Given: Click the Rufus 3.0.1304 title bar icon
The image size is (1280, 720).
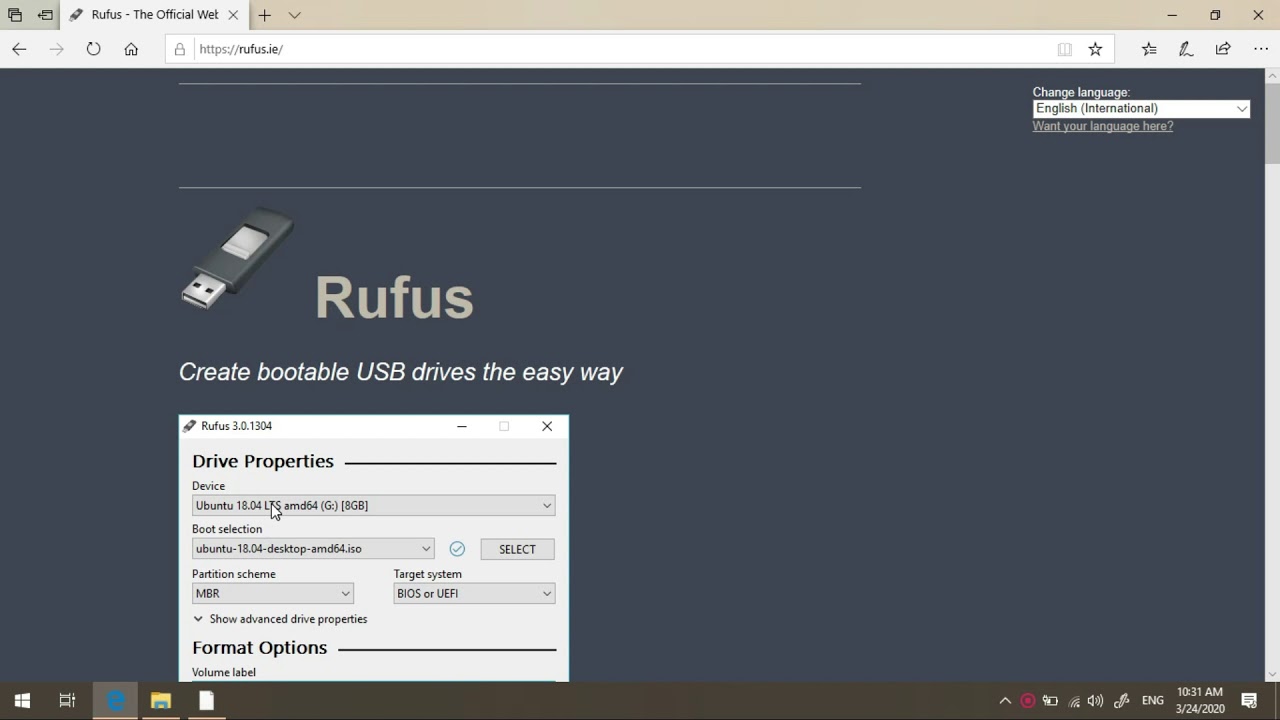Looking at the screenshot, I should [189, 426].
